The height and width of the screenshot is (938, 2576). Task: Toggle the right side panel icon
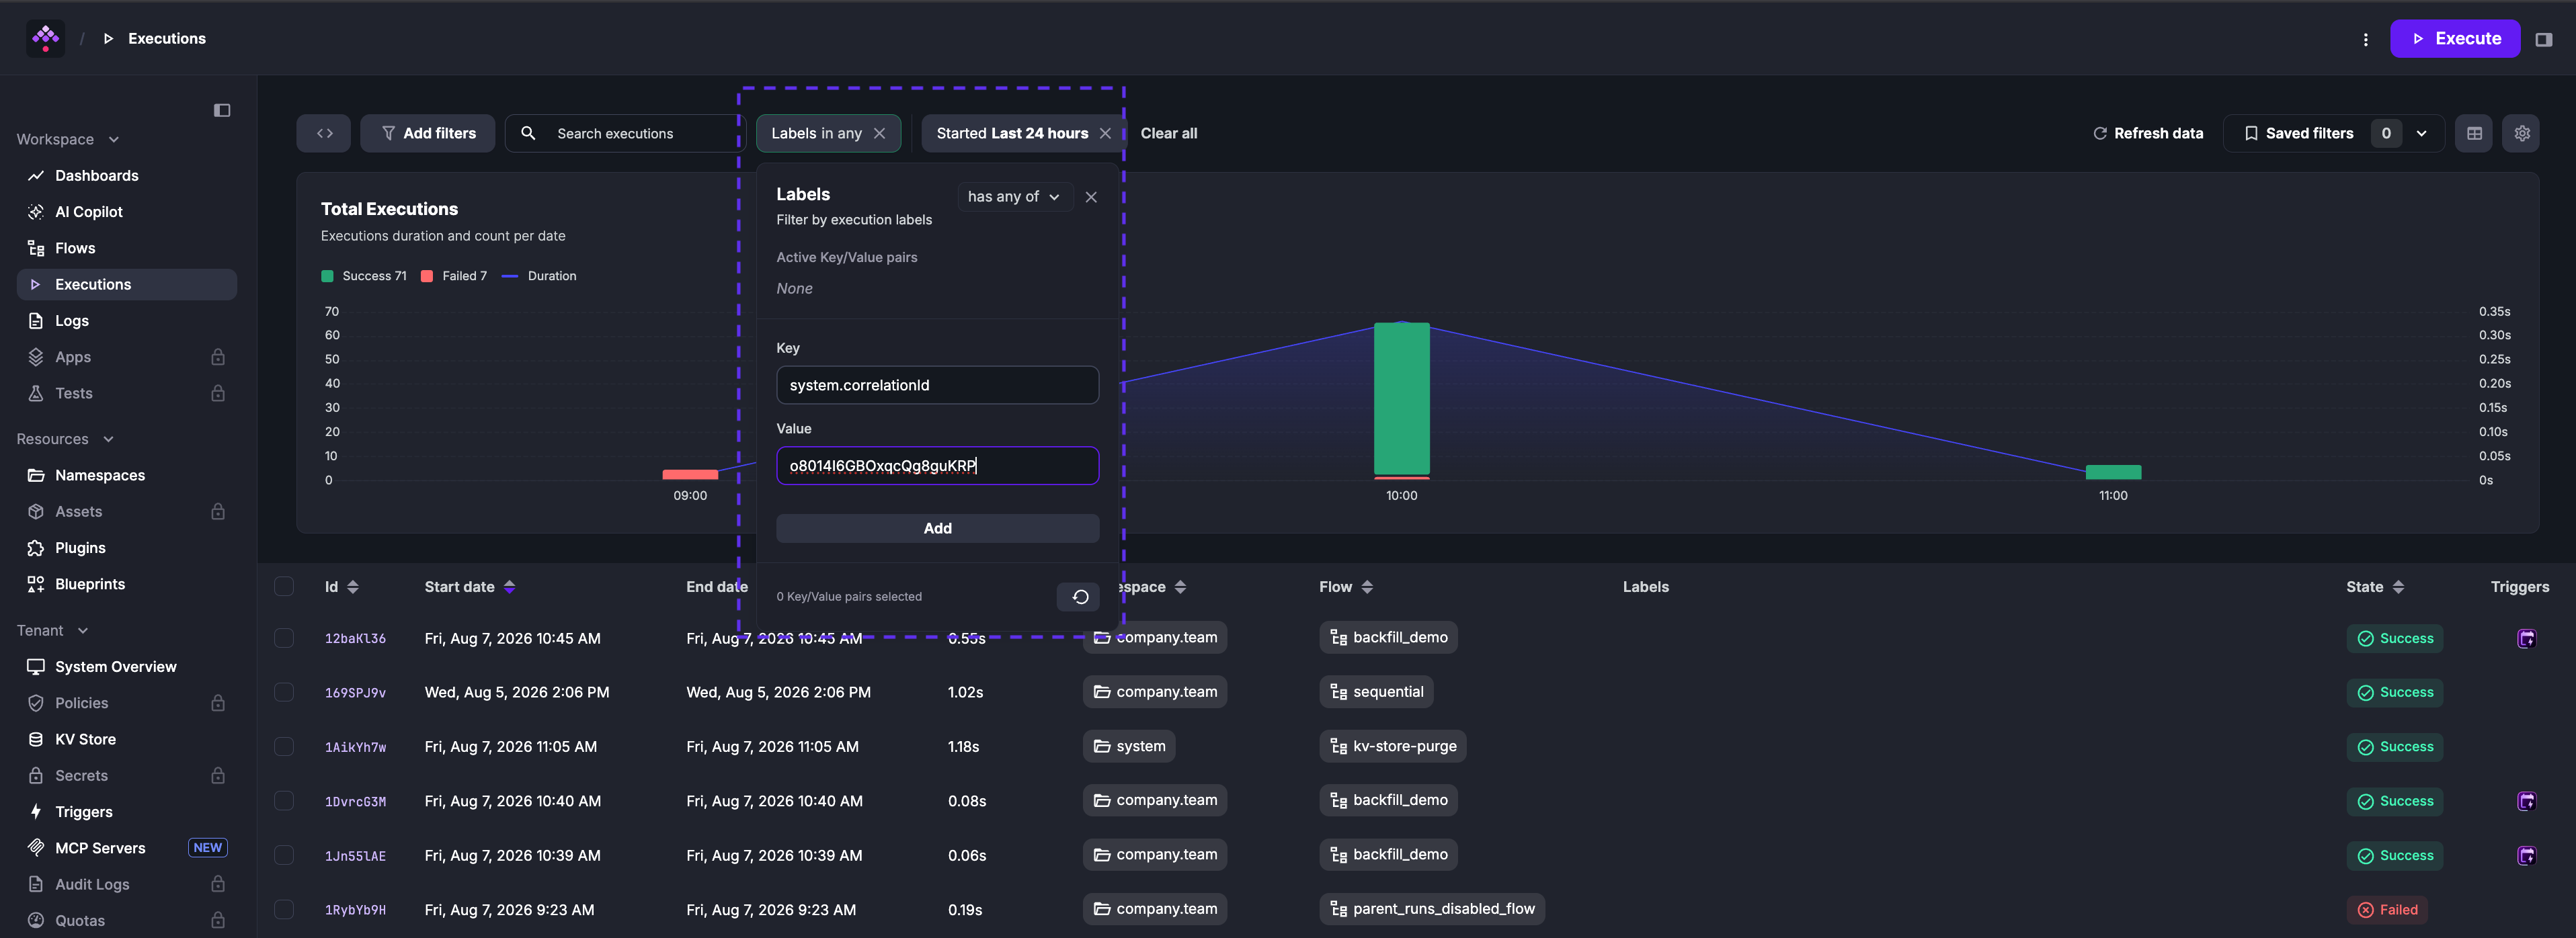(x=2543, y=39)
